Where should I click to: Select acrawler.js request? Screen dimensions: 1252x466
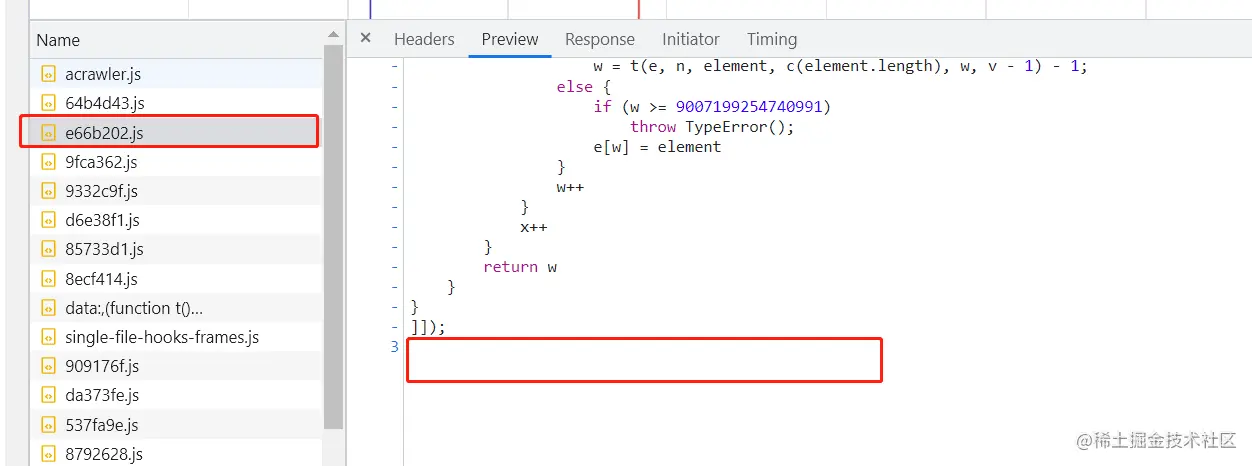(176, 73)
